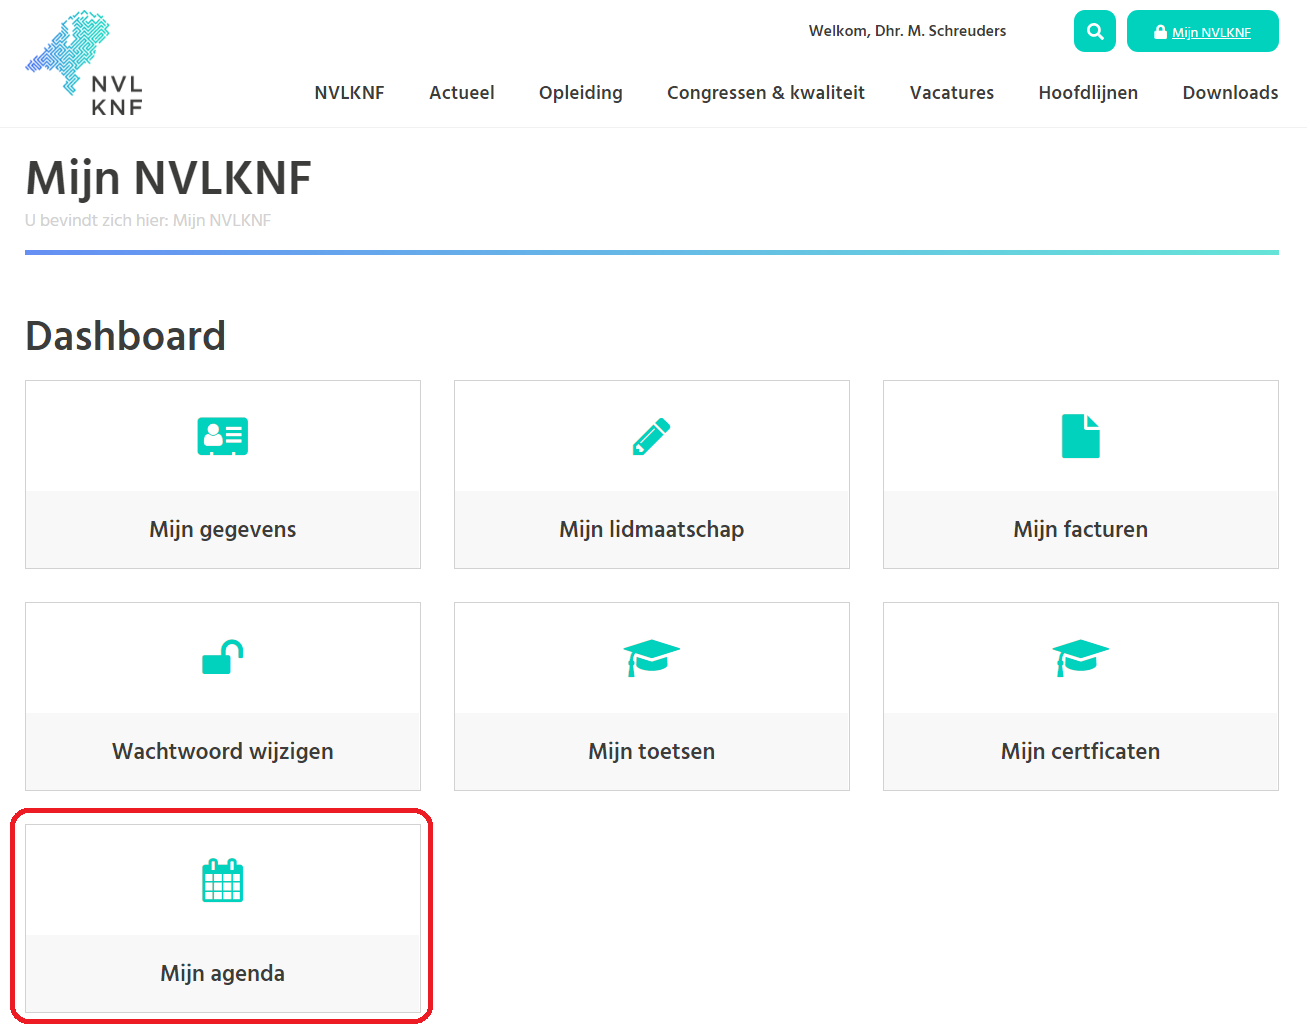The height and width of the screenshot is (1026, 1310).
Task: Open Hoofdlijnen in the top navigation
Action: 1088,93
